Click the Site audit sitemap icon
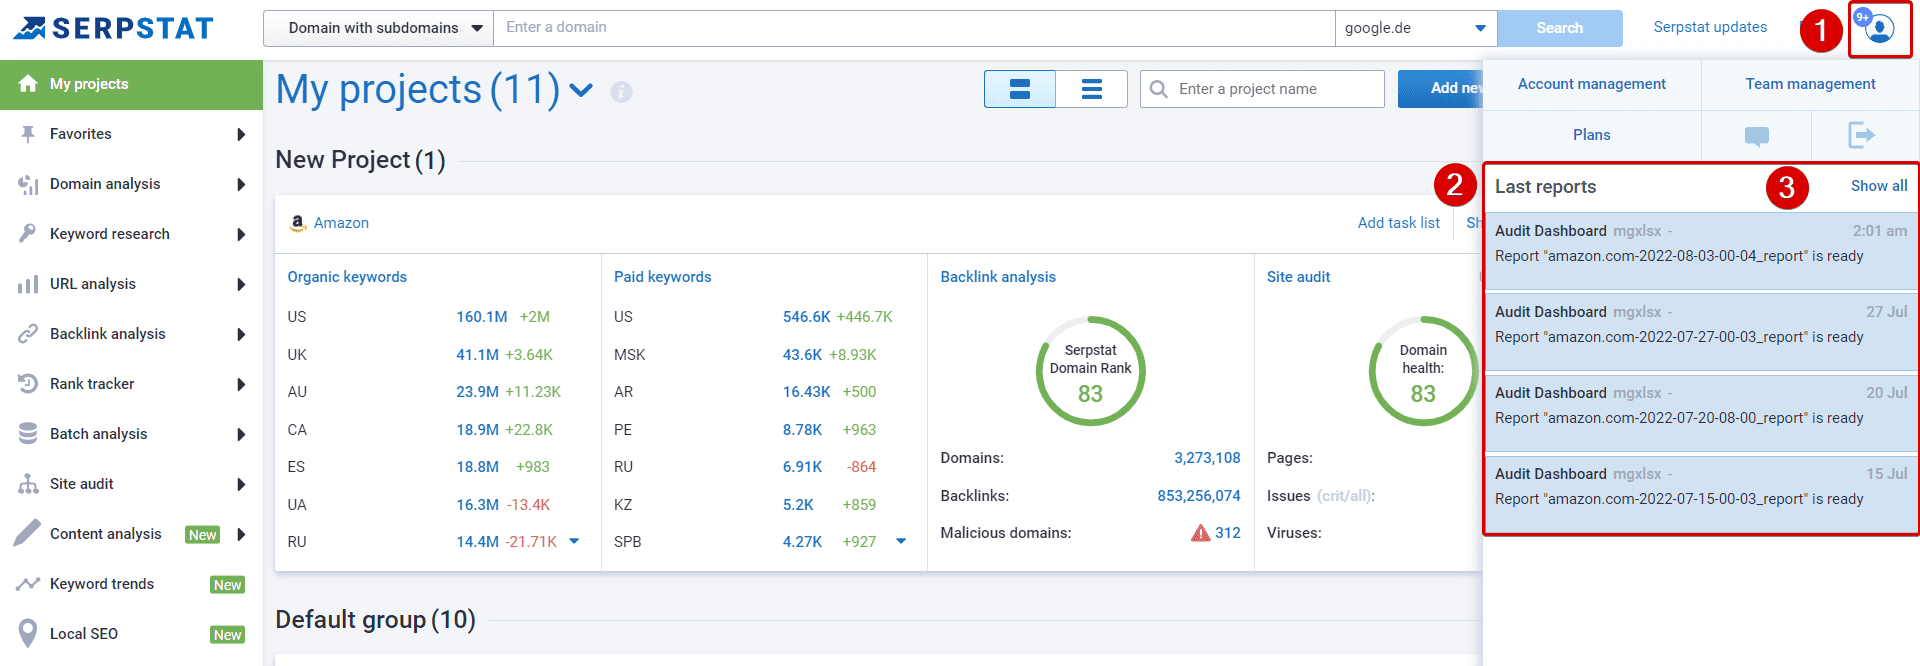Viewport: 1920px width, 666px height. point(28,484)
